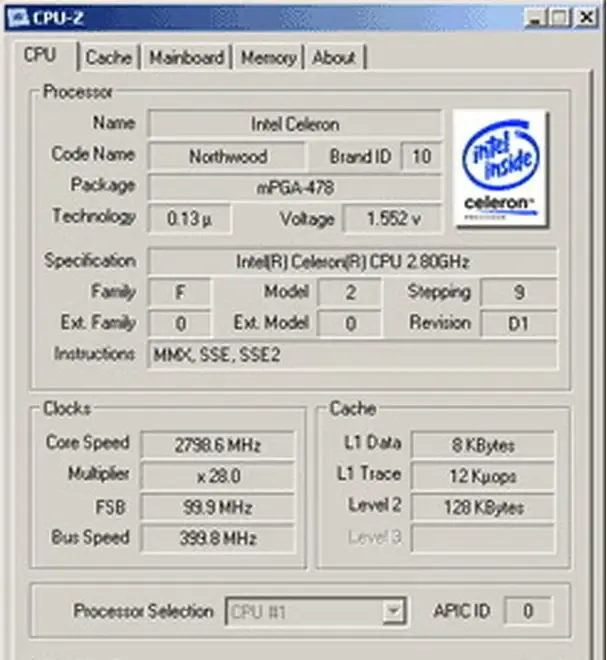607x660 pixels.
Task: Click the CPU-Z title bar app icon
Action: (18, 18)
